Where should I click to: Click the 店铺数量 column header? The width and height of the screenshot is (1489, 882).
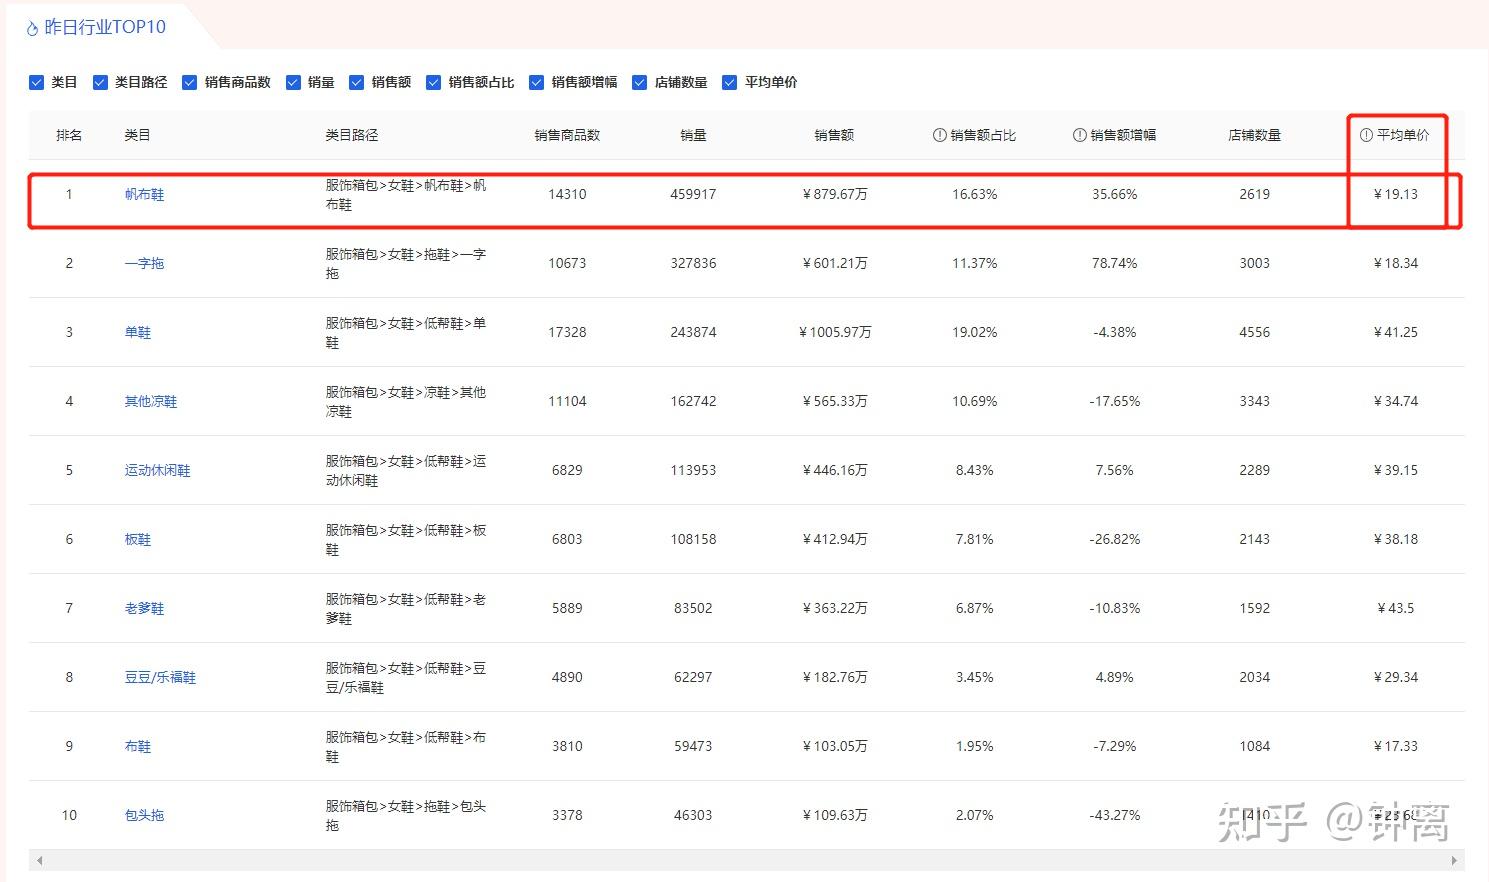[x=1254, y=135]
